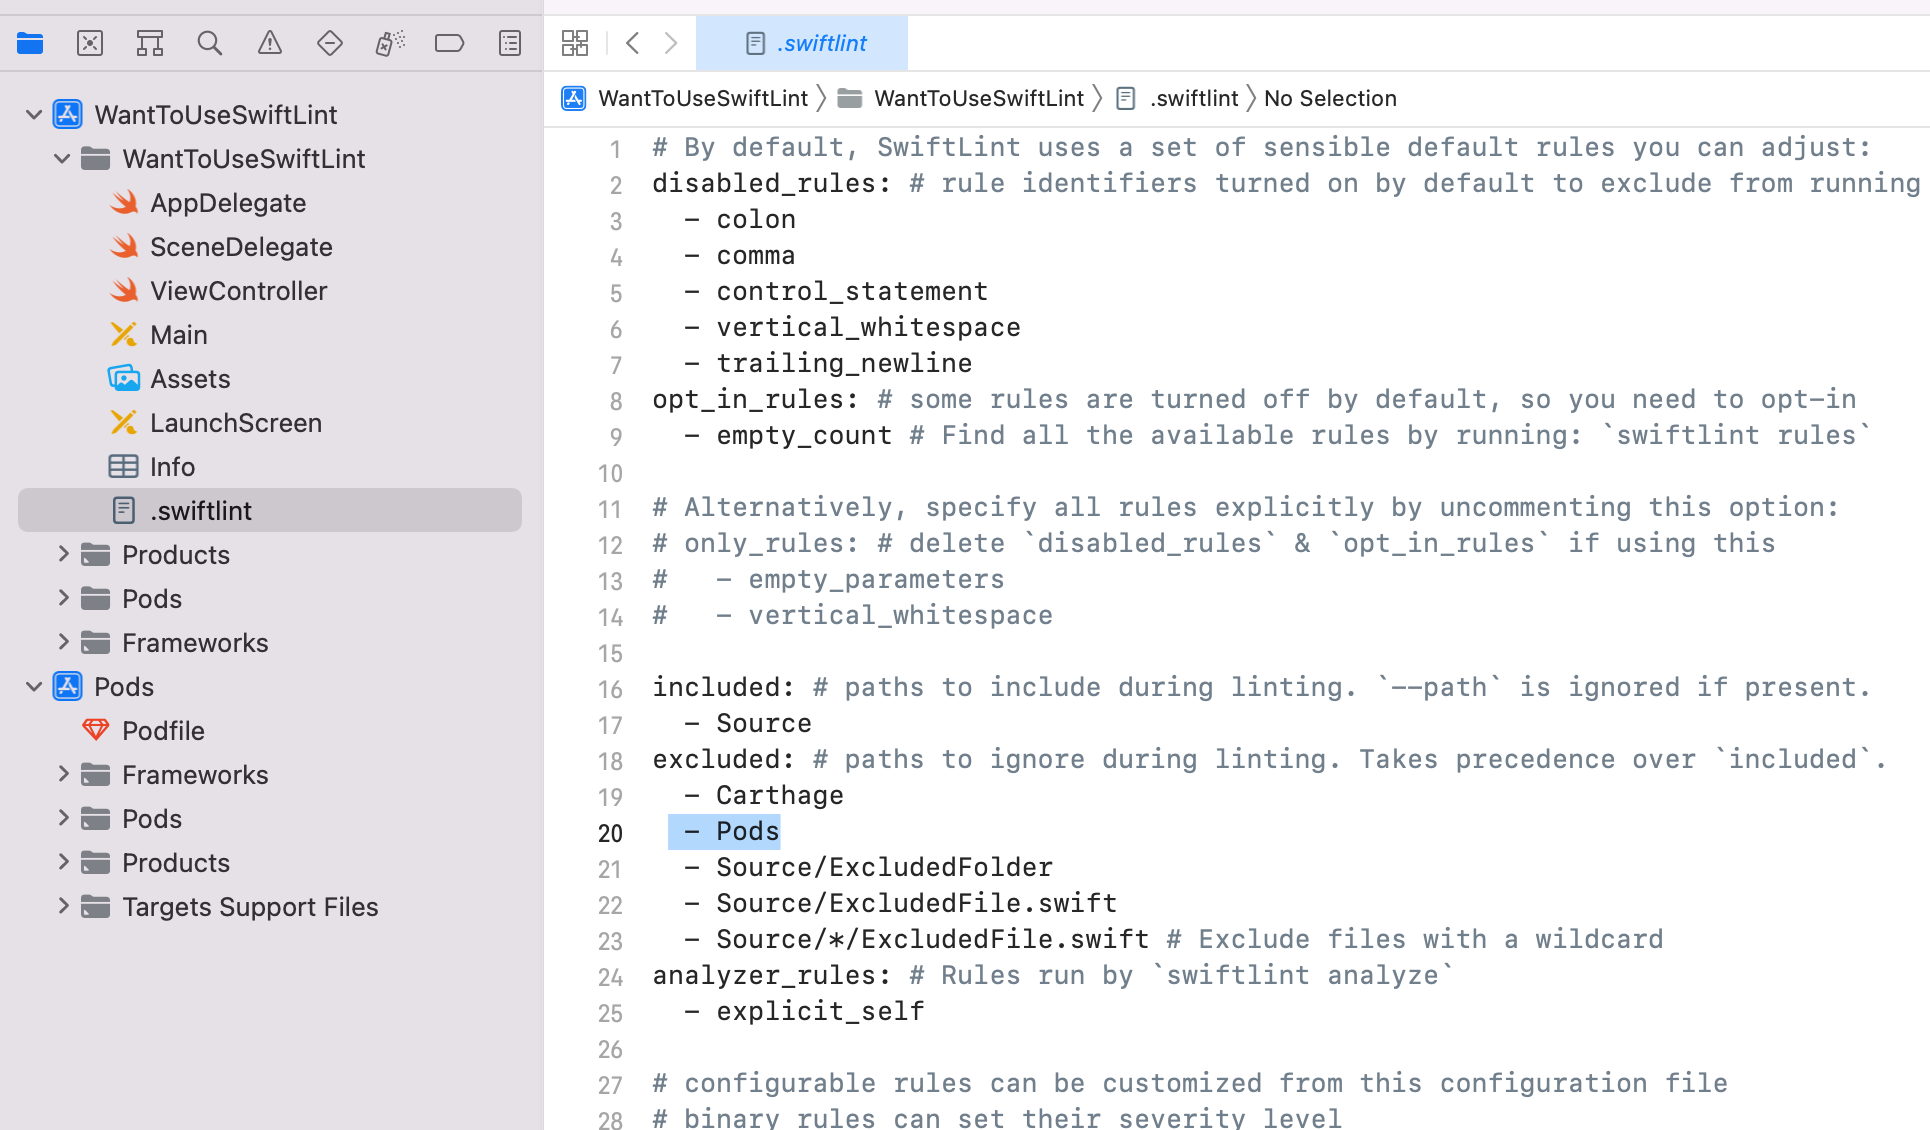Open the Podfile in navigator
This screenshot has height=1130, width=1930.
pos(162,731)
